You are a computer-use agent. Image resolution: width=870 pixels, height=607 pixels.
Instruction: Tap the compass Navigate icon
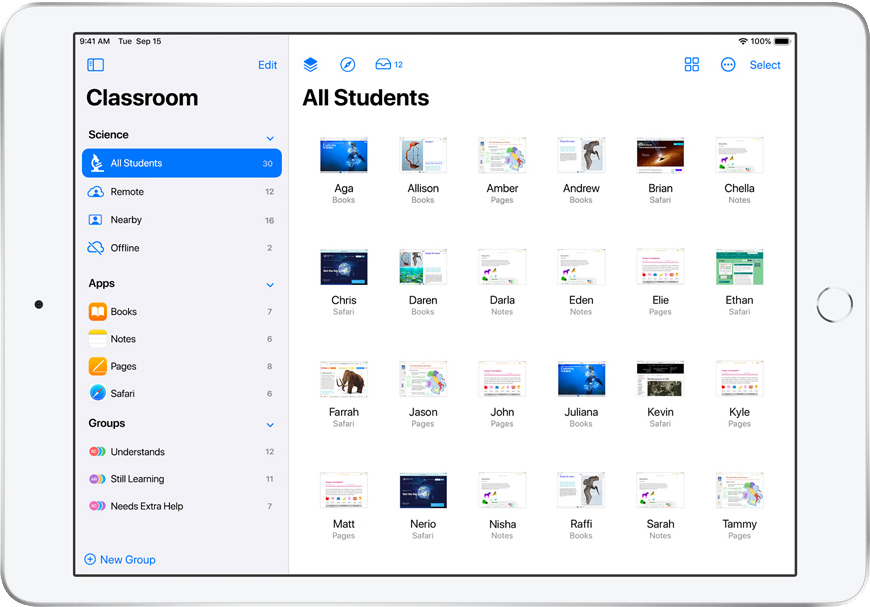point(347,65)
